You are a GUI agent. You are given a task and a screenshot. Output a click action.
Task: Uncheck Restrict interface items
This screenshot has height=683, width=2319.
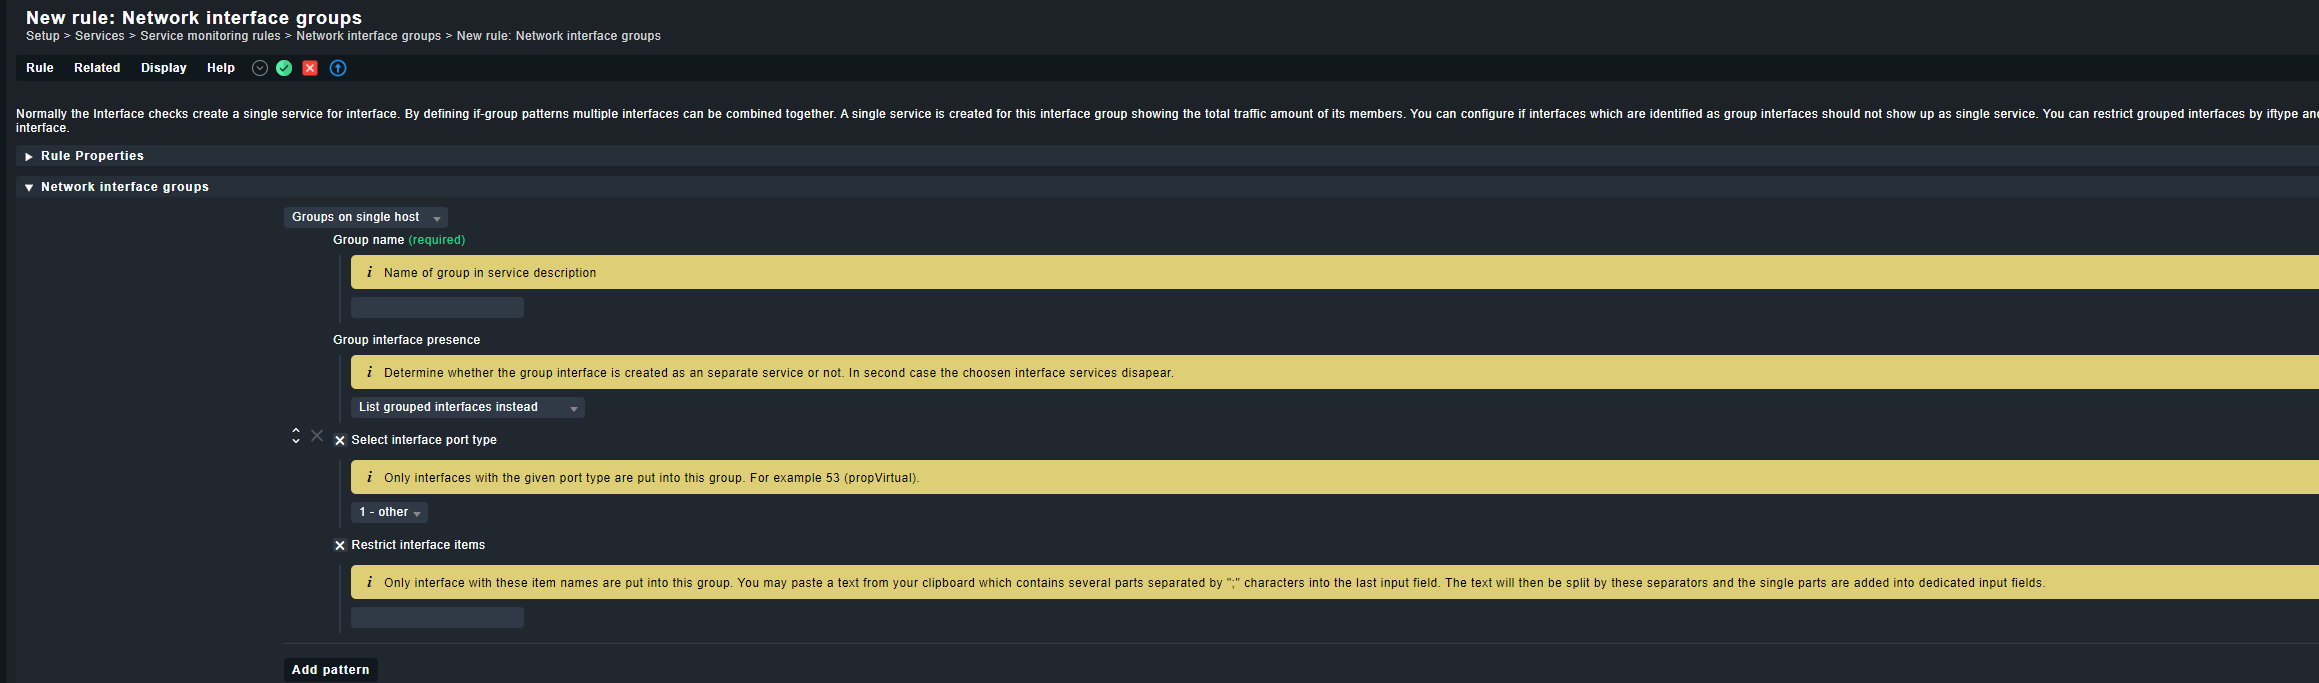click(340, 545)
